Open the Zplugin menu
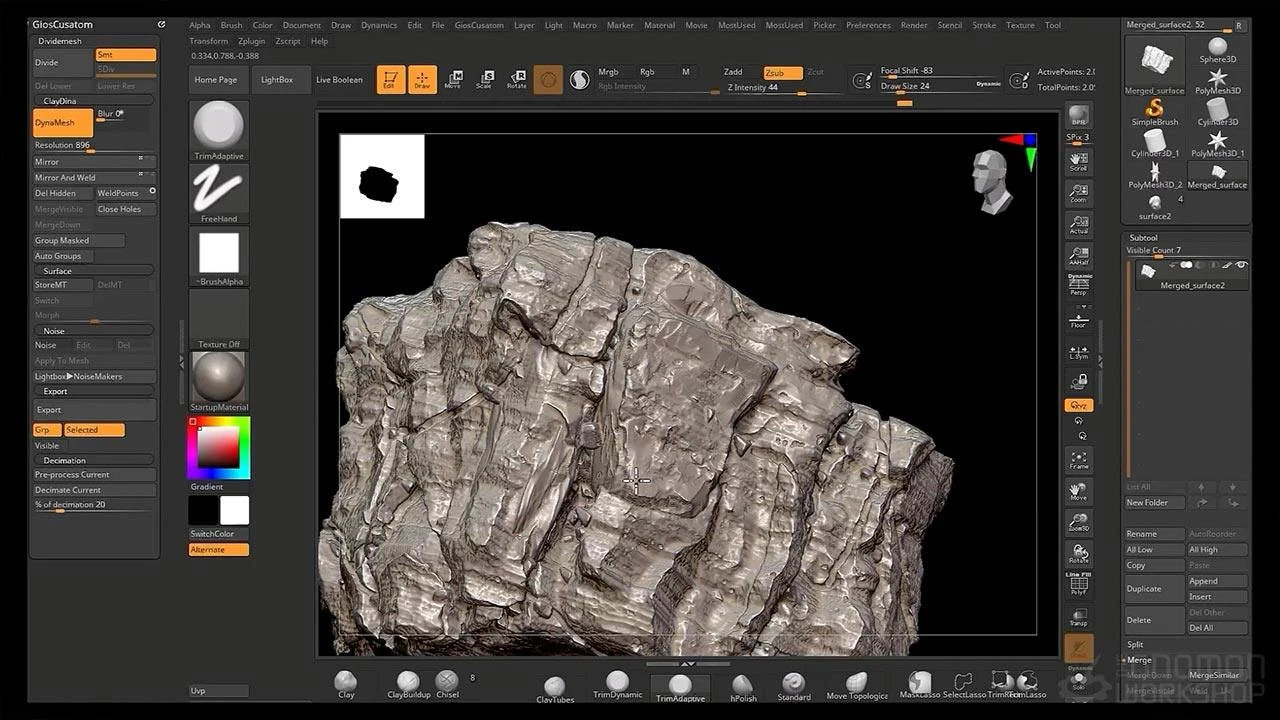The width and height of the screenshot is (1280, 720). coord(252,41)
